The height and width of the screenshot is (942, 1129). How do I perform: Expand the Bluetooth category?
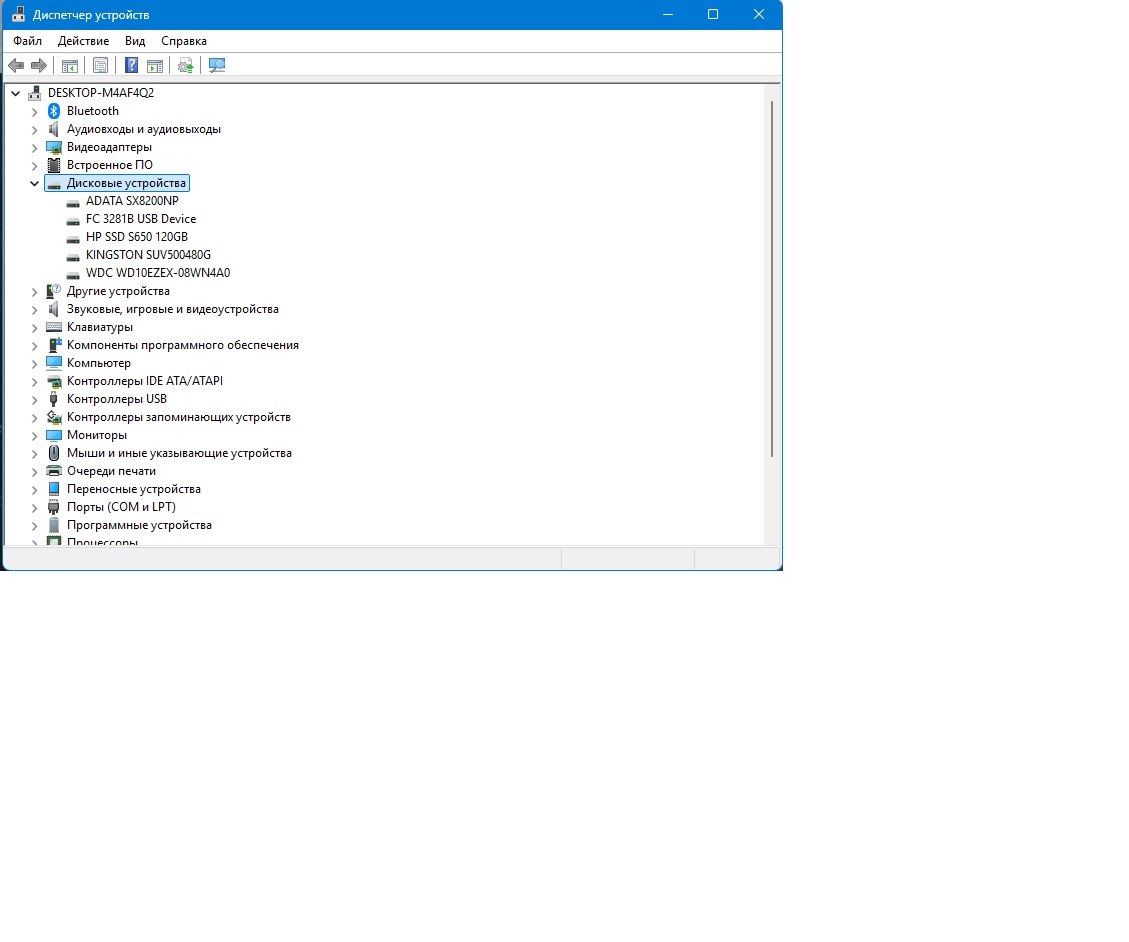coord(35,112)
